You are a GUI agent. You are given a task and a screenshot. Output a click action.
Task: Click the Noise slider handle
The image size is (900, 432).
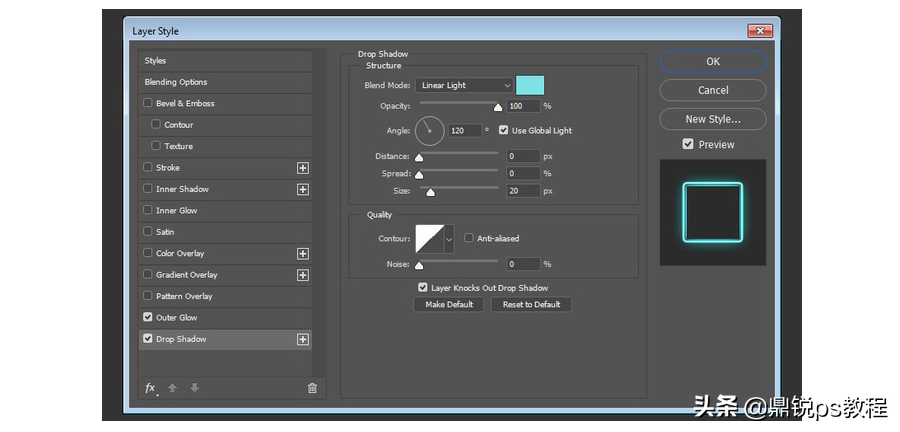419,265
